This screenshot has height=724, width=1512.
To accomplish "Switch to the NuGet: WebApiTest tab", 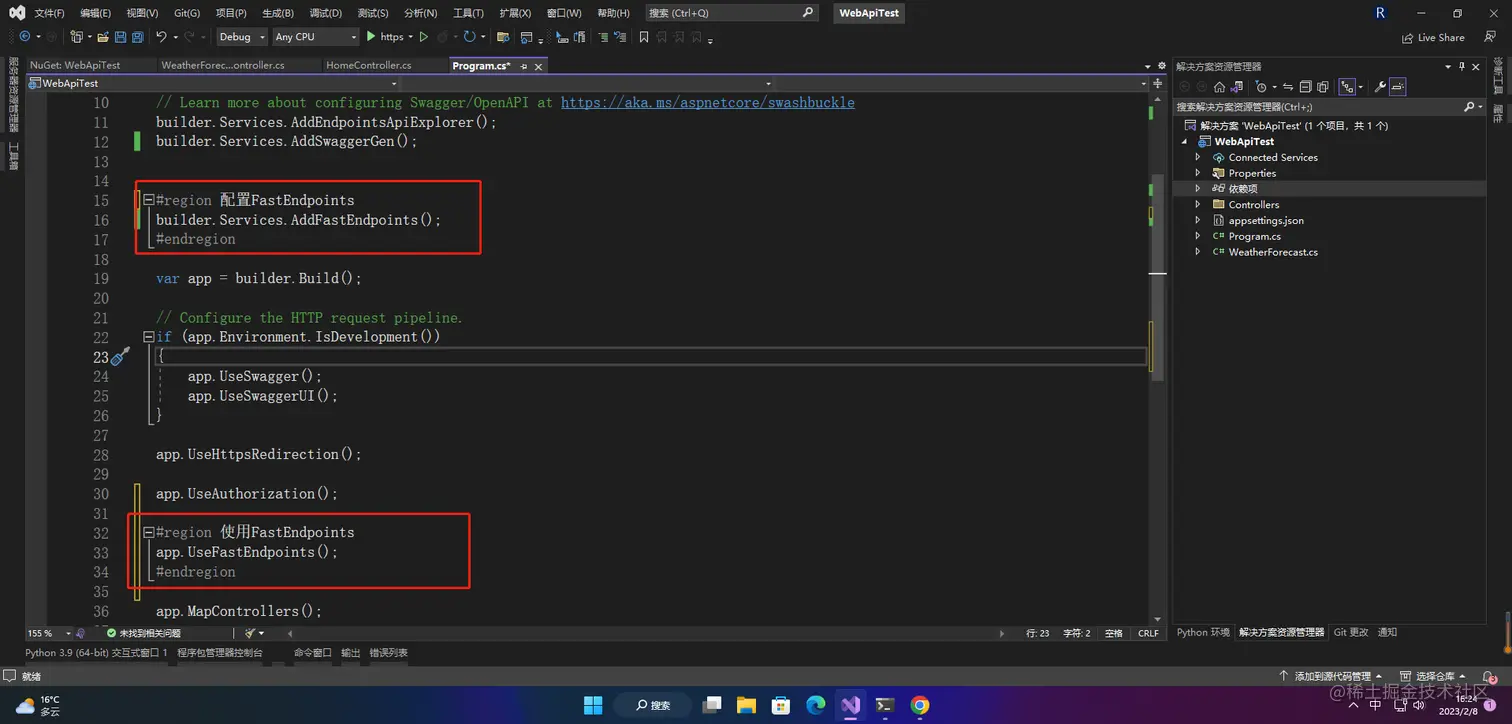I will point(75,65).
